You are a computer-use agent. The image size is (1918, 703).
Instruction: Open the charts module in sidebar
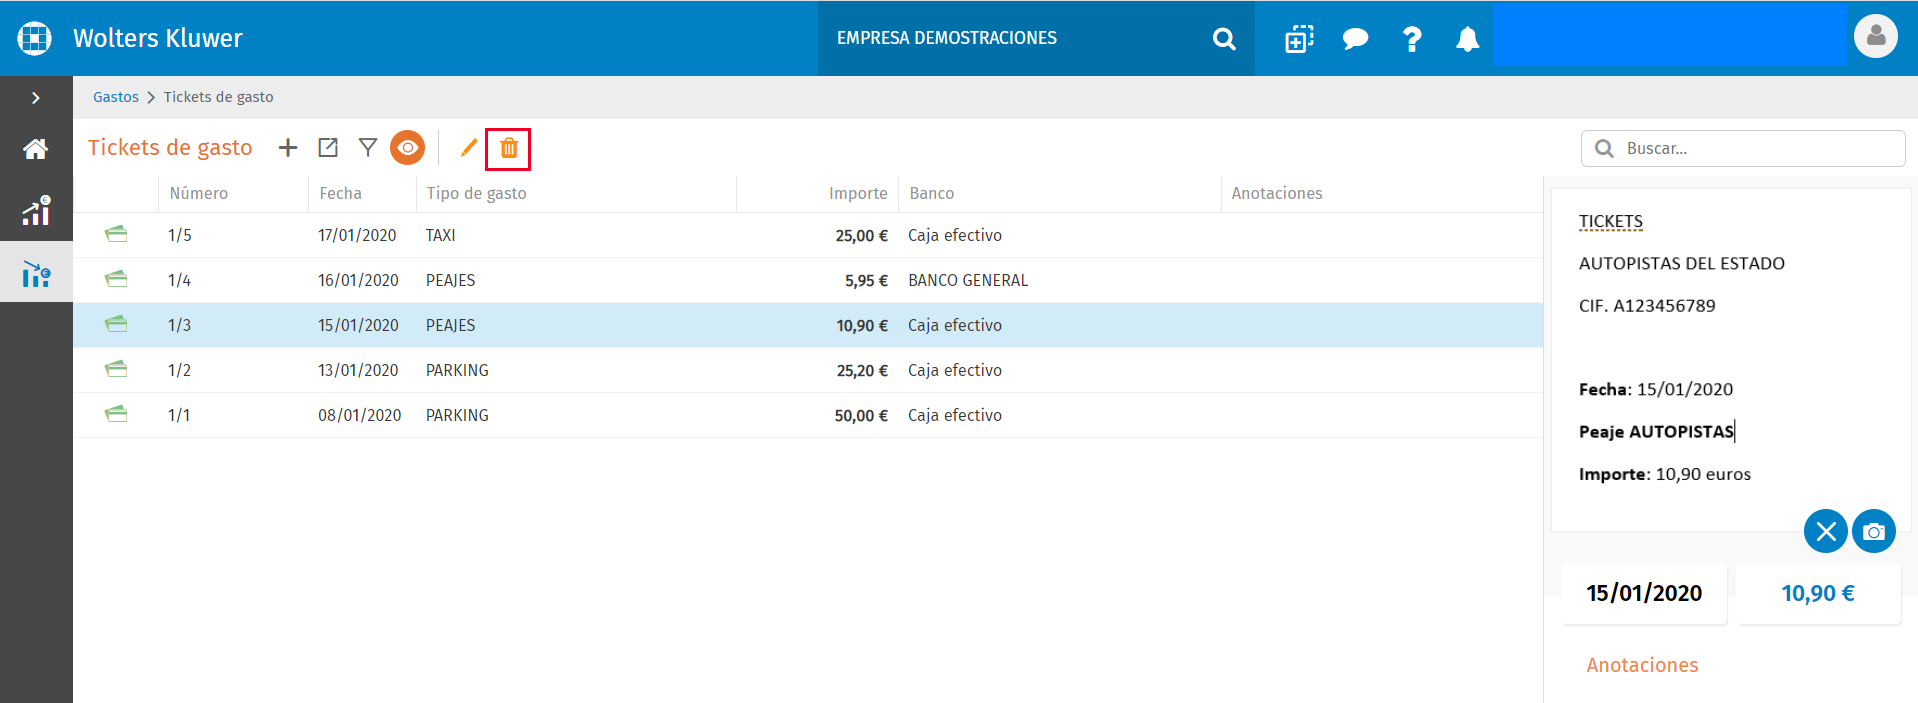[x=36, y=210]
